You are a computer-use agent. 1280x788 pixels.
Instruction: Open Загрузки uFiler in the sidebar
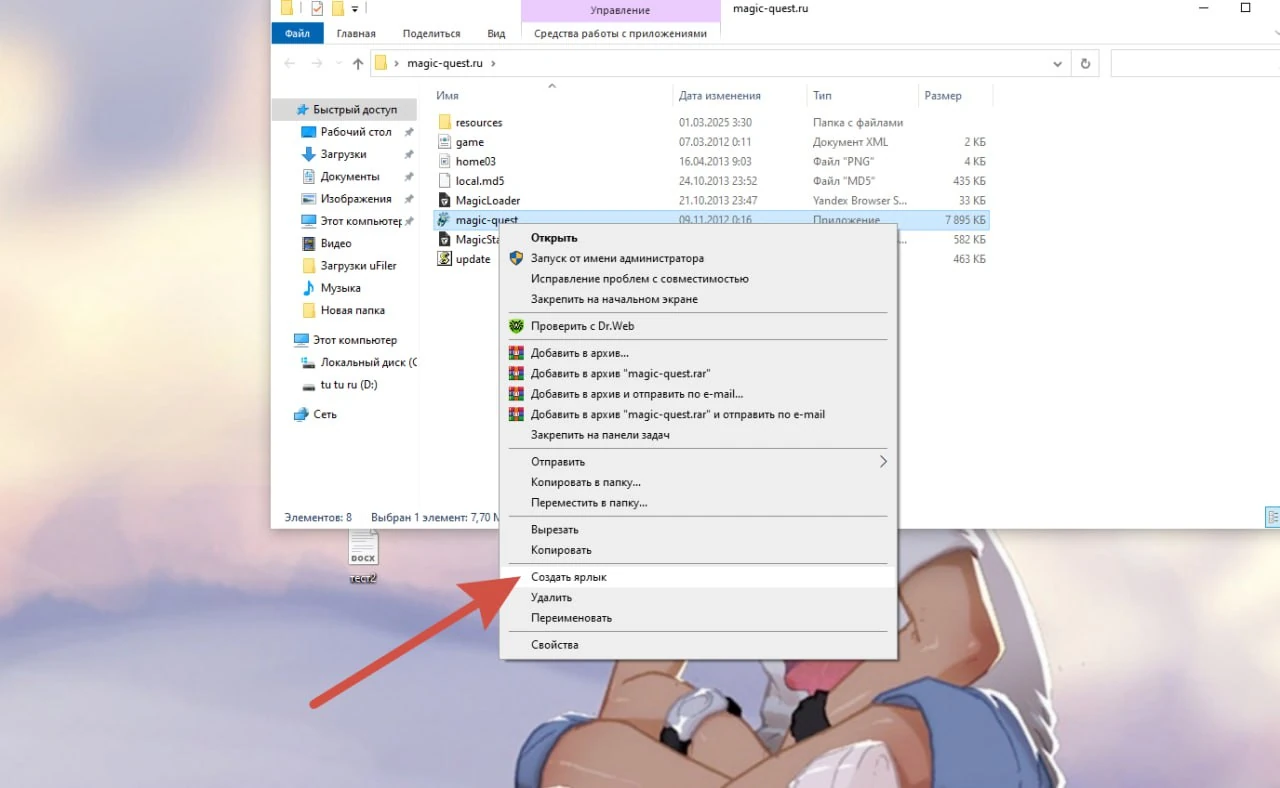358,266
